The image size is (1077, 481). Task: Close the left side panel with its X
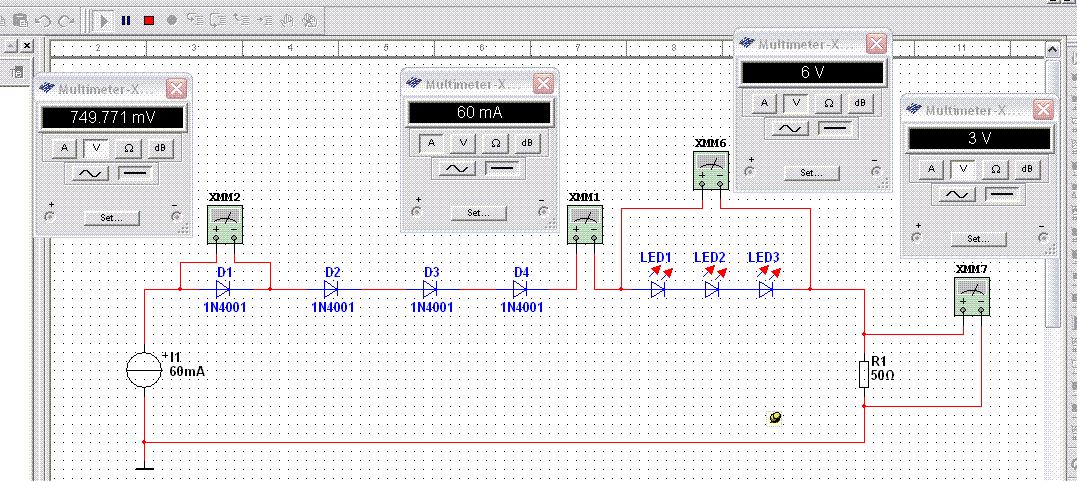point(27,46)
